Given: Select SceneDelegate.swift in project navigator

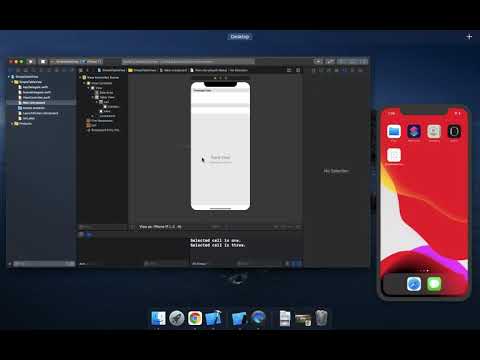Looking at the screenshot, I should (37, 92).
